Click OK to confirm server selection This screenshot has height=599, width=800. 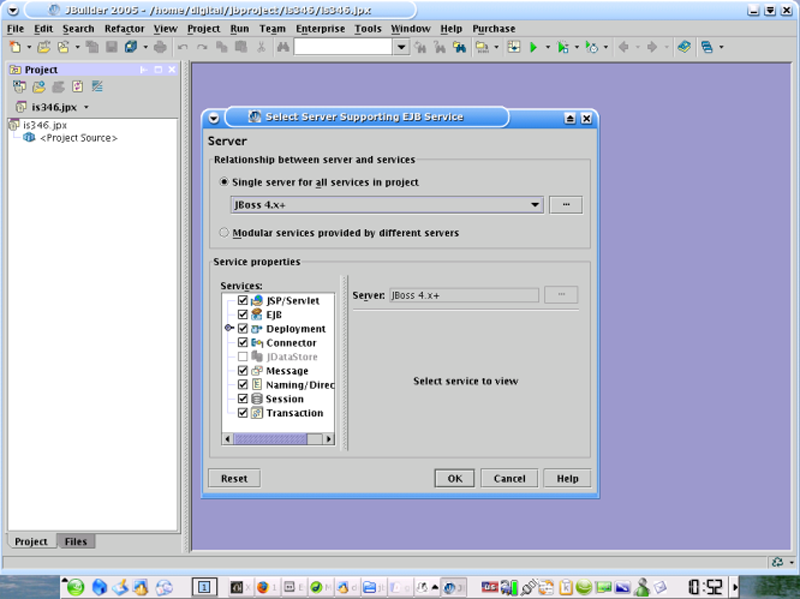(x=454, y=478)
